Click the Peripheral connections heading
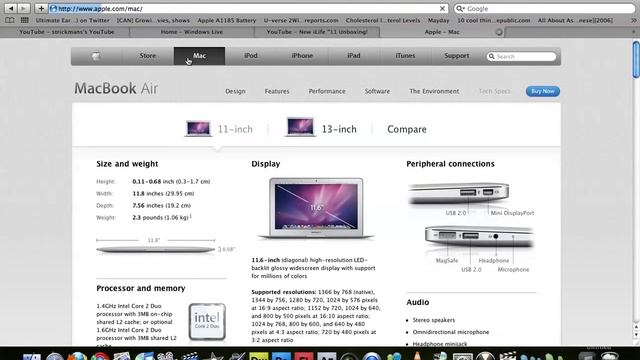 coord(450,164)
